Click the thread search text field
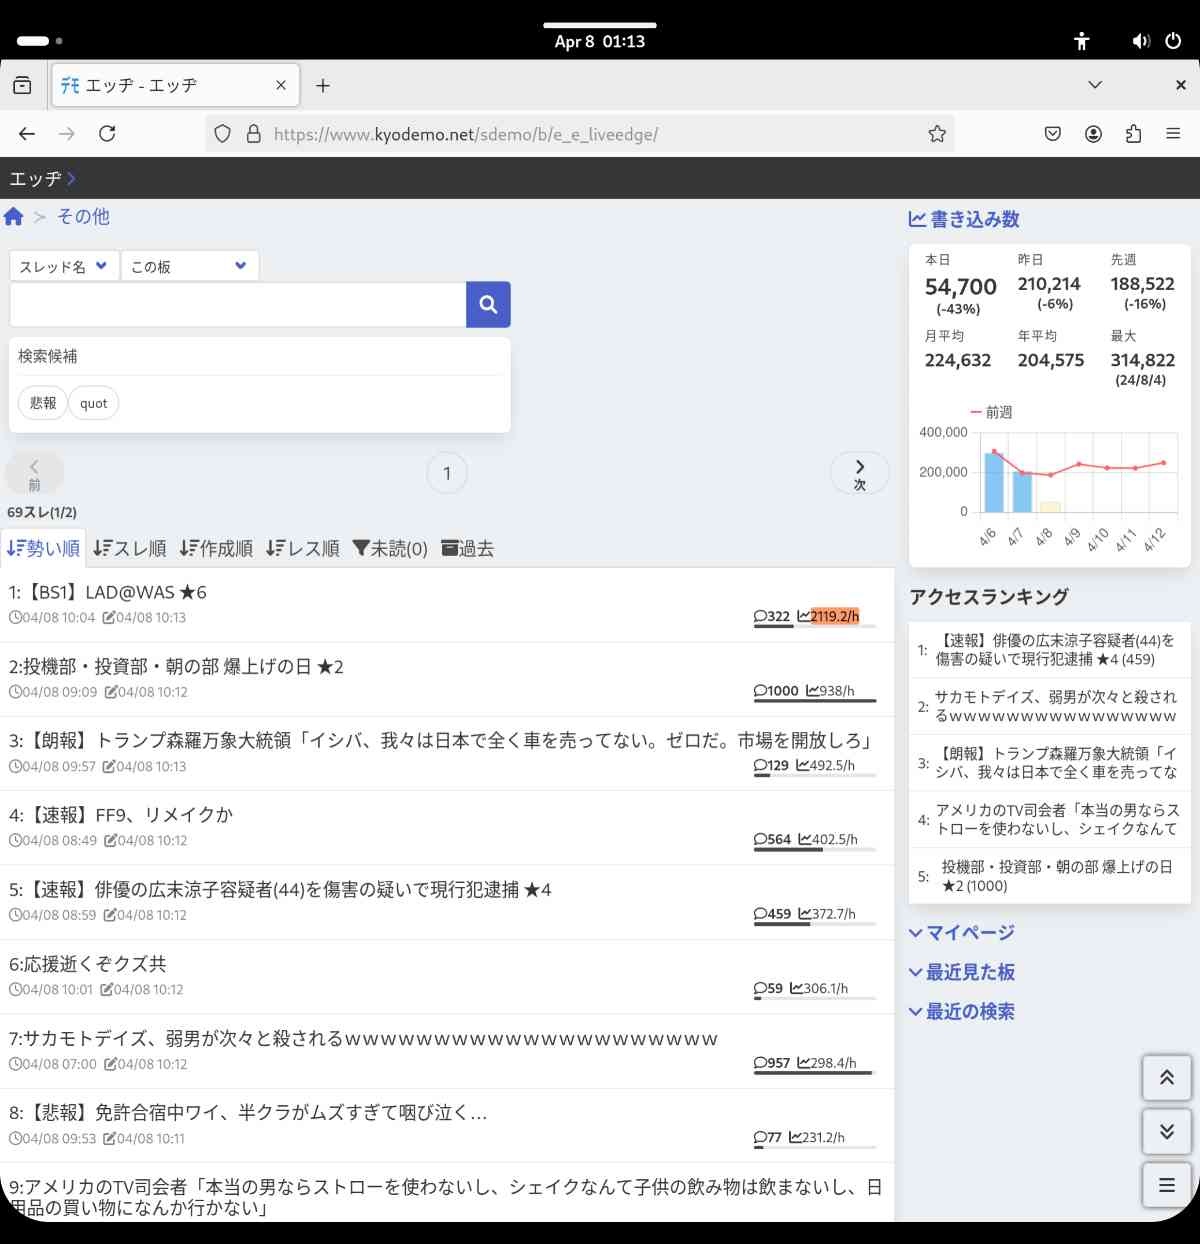 point(237,305)
